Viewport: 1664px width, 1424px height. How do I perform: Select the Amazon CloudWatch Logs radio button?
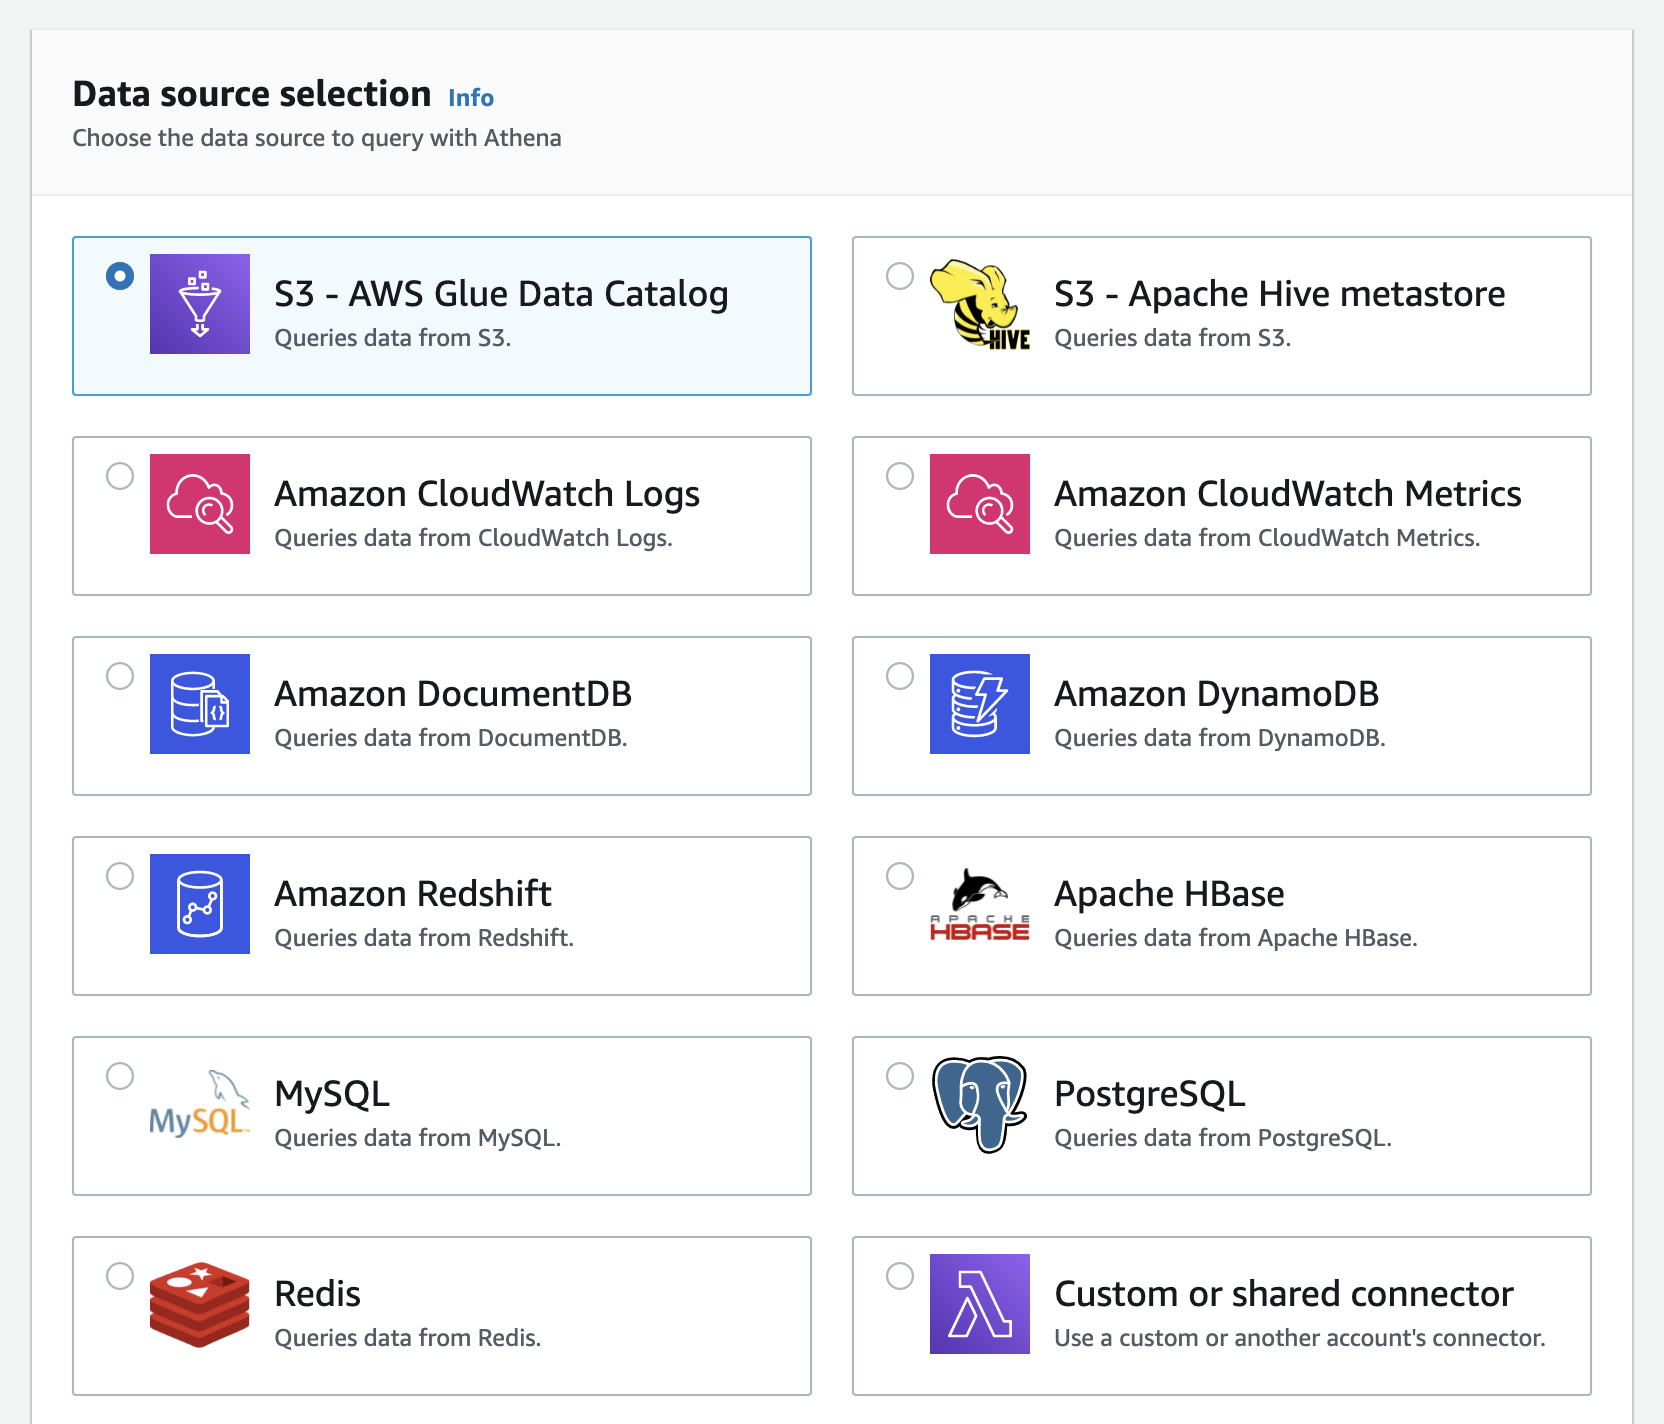pyautogui.click(x=120, y=476)
